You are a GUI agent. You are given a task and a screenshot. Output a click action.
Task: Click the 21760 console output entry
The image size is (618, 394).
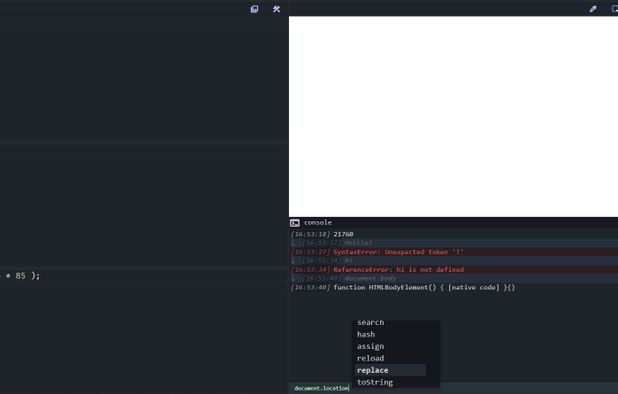click(453, 234)
